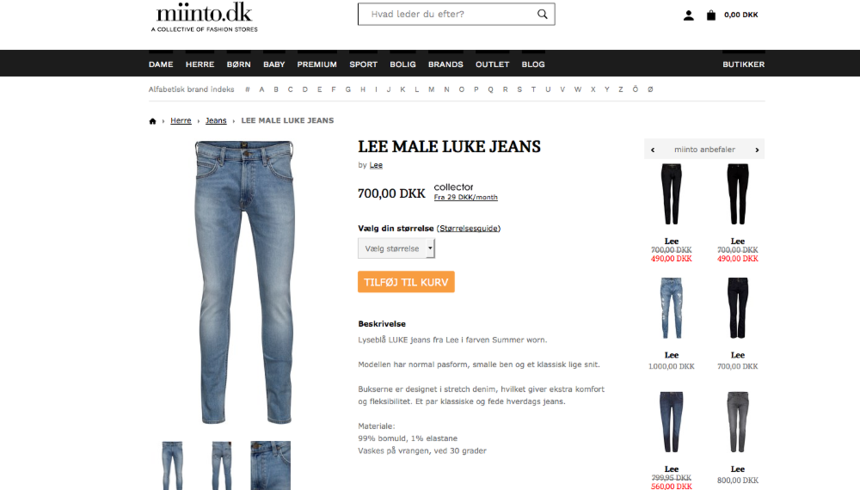Click the Lee brand link under title
Viewport: 860px width, 490px height.
[376, 165]
